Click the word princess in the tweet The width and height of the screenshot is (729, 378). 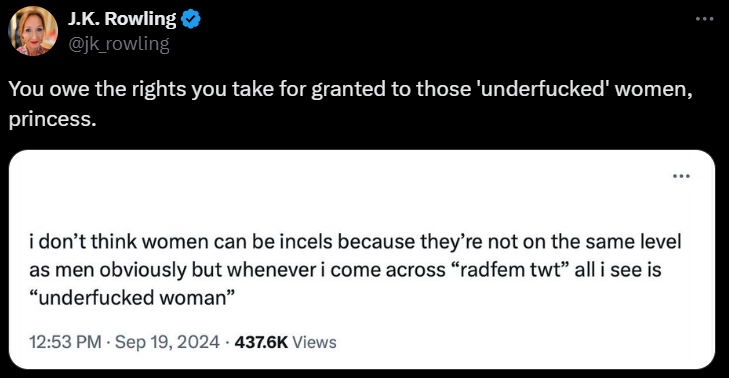[x=53, y=119]
